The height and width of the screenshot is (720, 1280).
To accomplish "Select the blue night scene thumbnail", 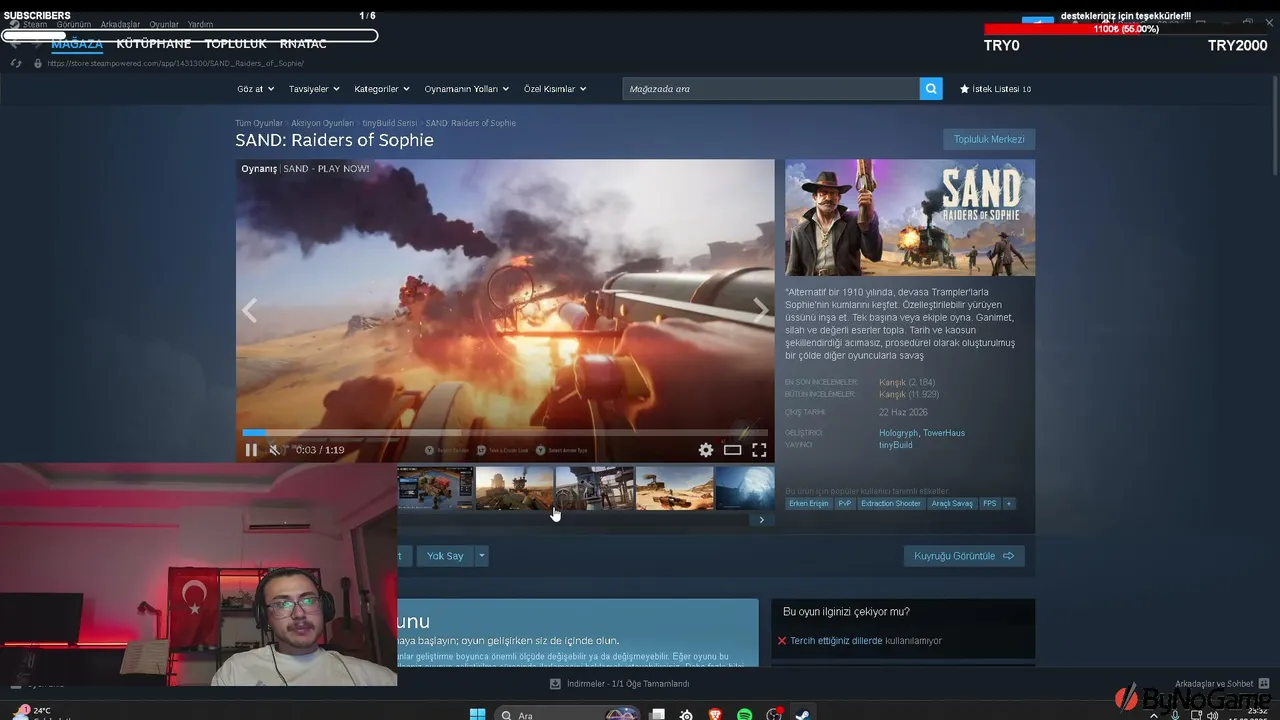I will pyautogui.click(x=745, y=488).
